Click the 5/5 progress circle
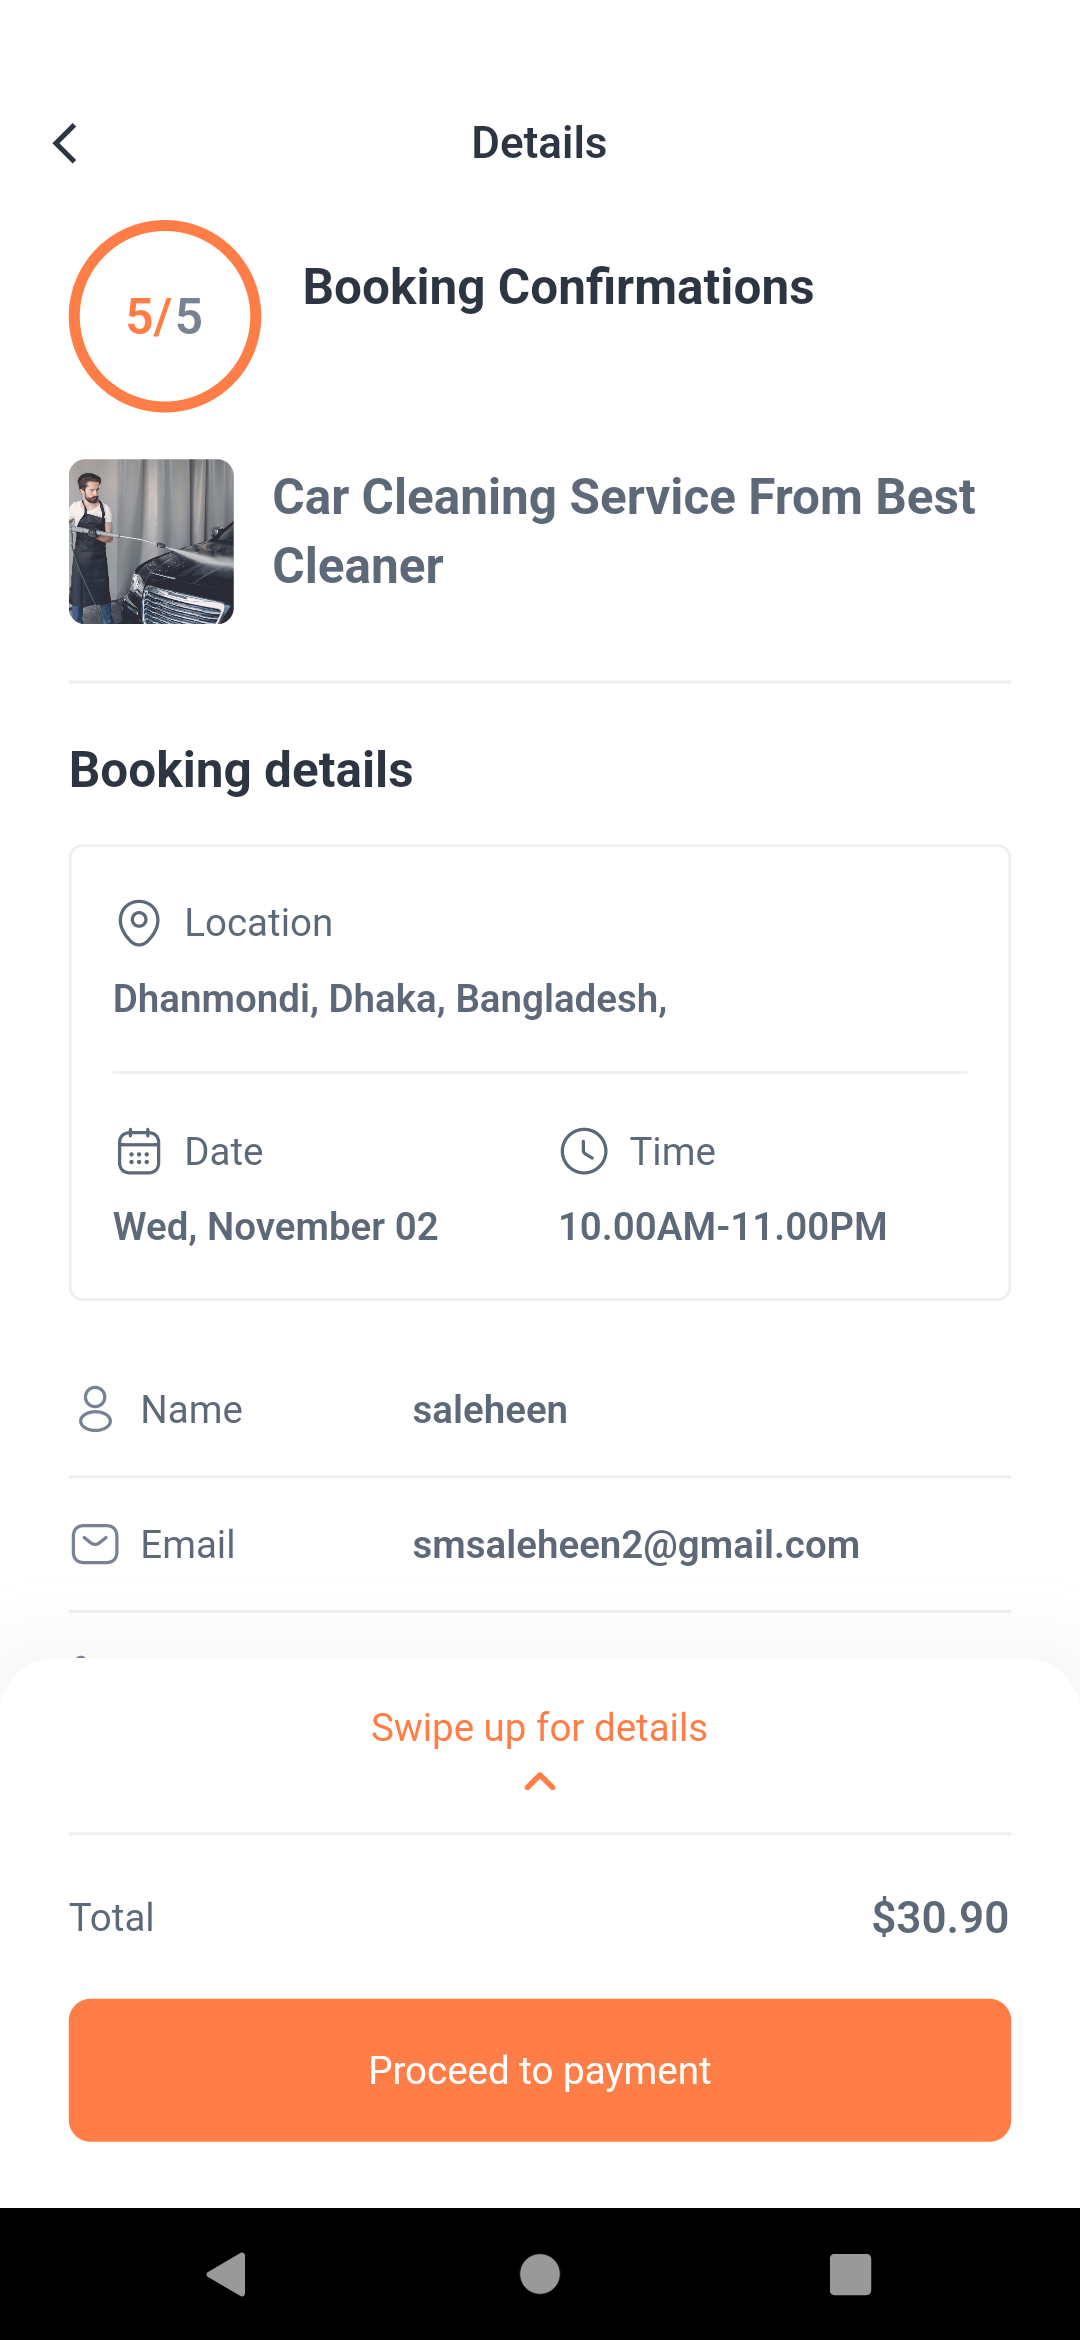 pos(165,316)
